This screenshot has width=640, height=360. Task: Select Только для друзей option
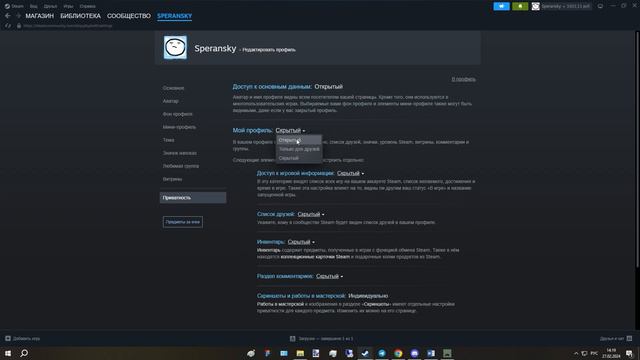(299, 149)
